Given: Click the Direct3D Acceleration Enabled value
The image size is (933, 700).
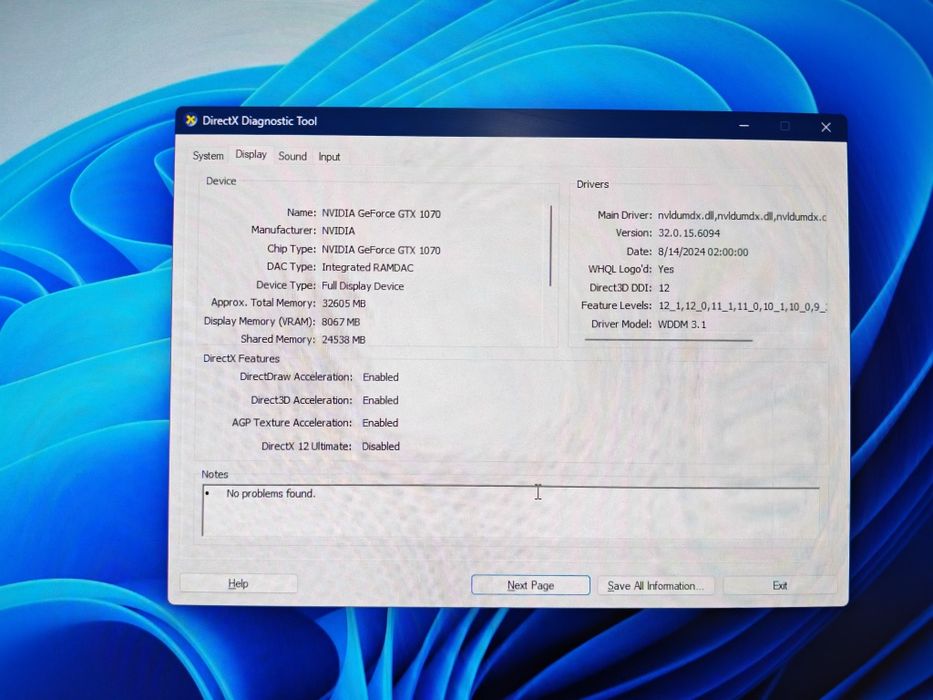Looking at the screenshot, I should pos(380,401).
